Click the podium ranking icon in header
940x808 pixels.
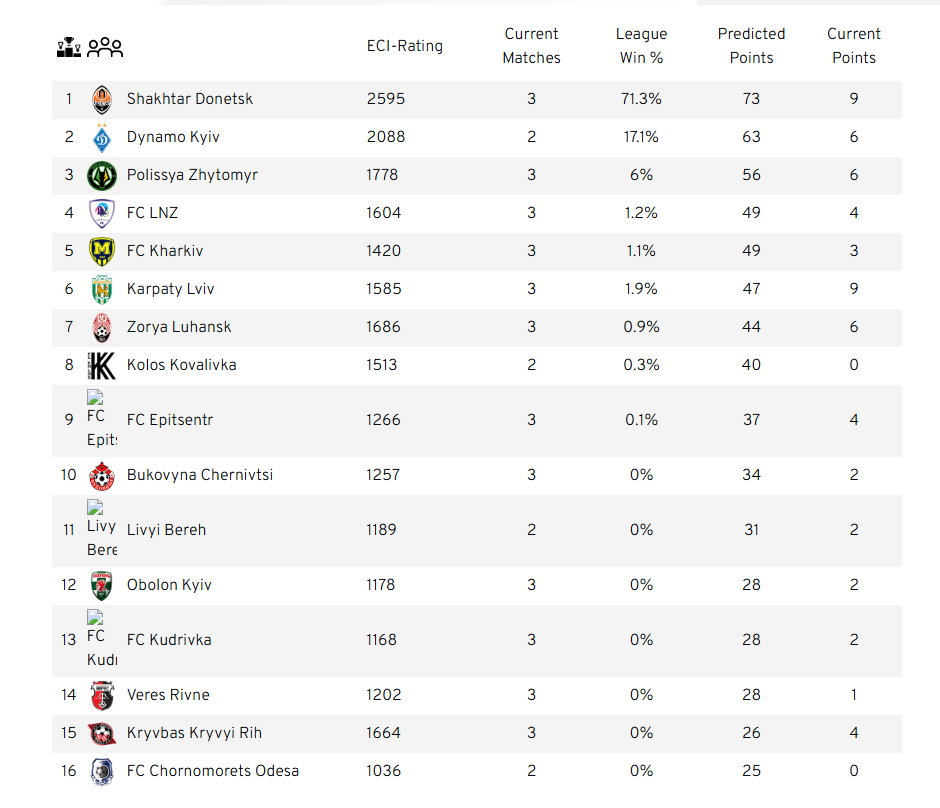[68, 47]
